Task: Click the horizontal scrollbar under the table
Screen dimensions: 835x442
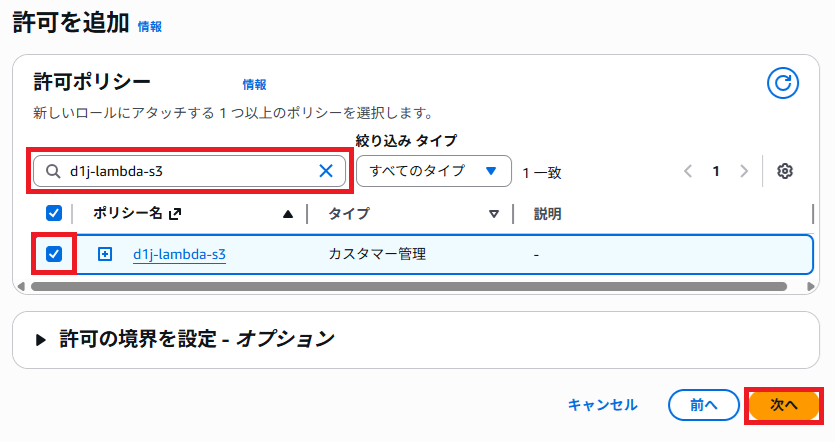Action: coord(400,286)
